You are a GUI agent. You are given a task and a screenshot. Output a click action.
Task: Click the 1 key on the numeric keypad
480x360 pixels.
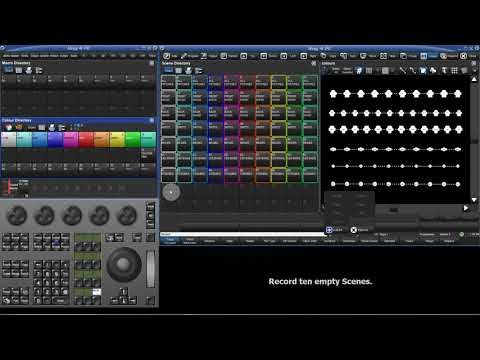click(38, 291)
